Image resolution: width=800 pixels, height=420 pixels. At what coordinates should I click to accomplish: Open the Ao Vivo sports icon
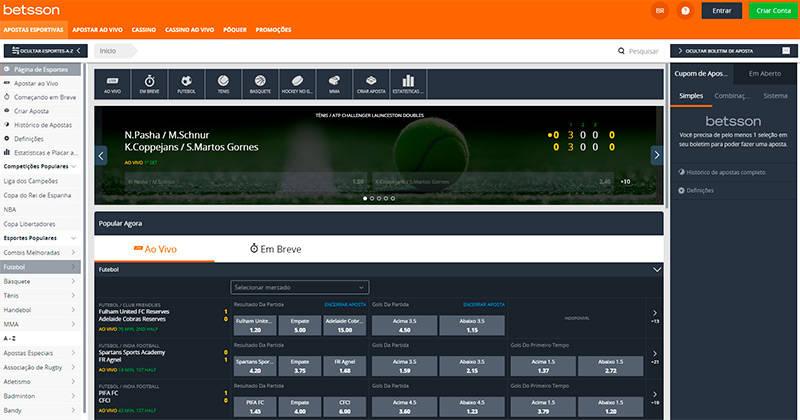click(112, 84)
